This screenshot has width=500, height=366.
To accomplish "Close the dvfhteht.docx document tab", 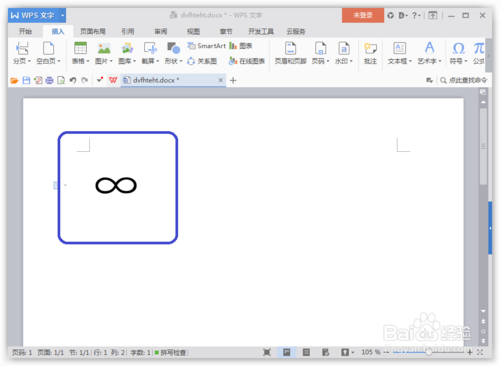I will click(220, 80).
